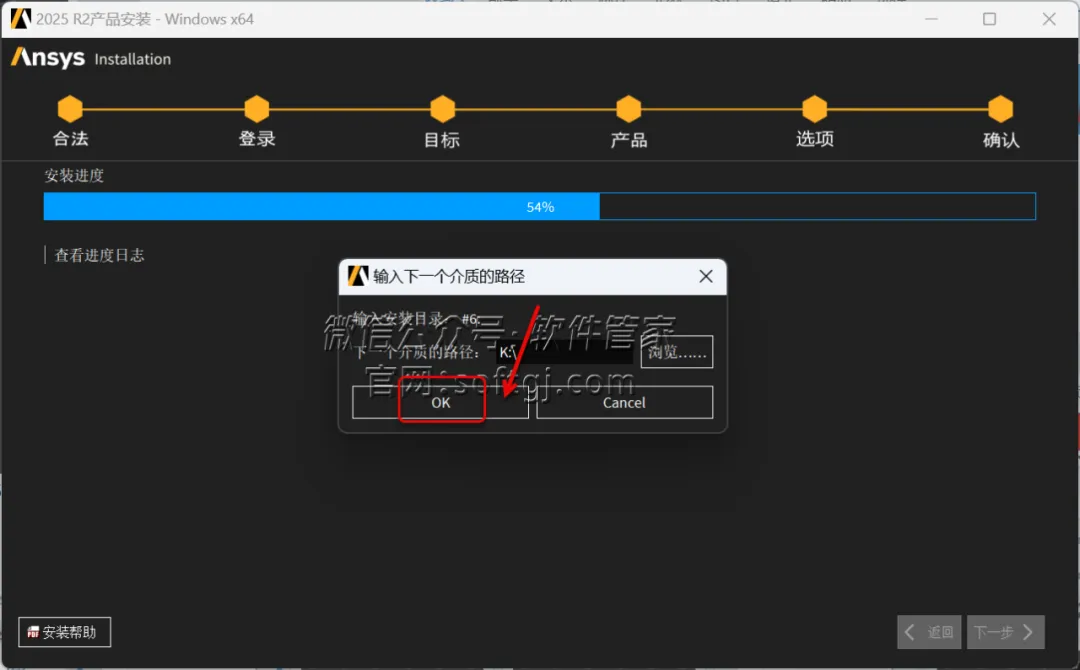Open the 安装帮助 PDF help

(65, 631)
